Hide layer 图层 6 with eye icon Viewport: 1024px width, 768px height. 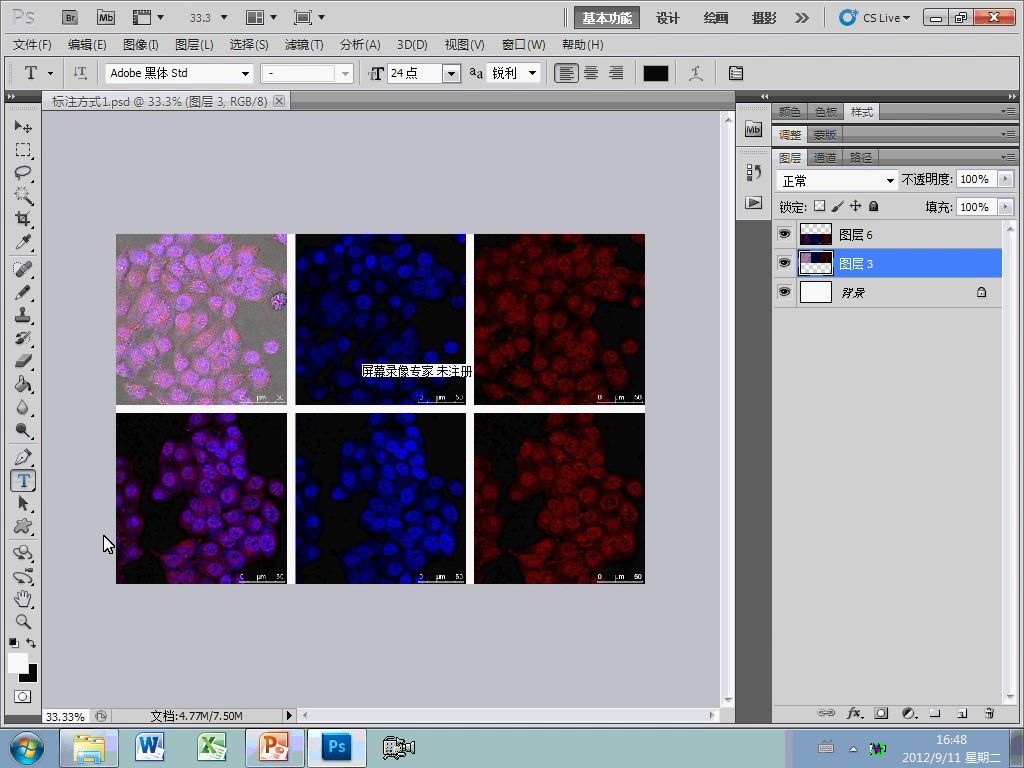(x=784, y=234)
